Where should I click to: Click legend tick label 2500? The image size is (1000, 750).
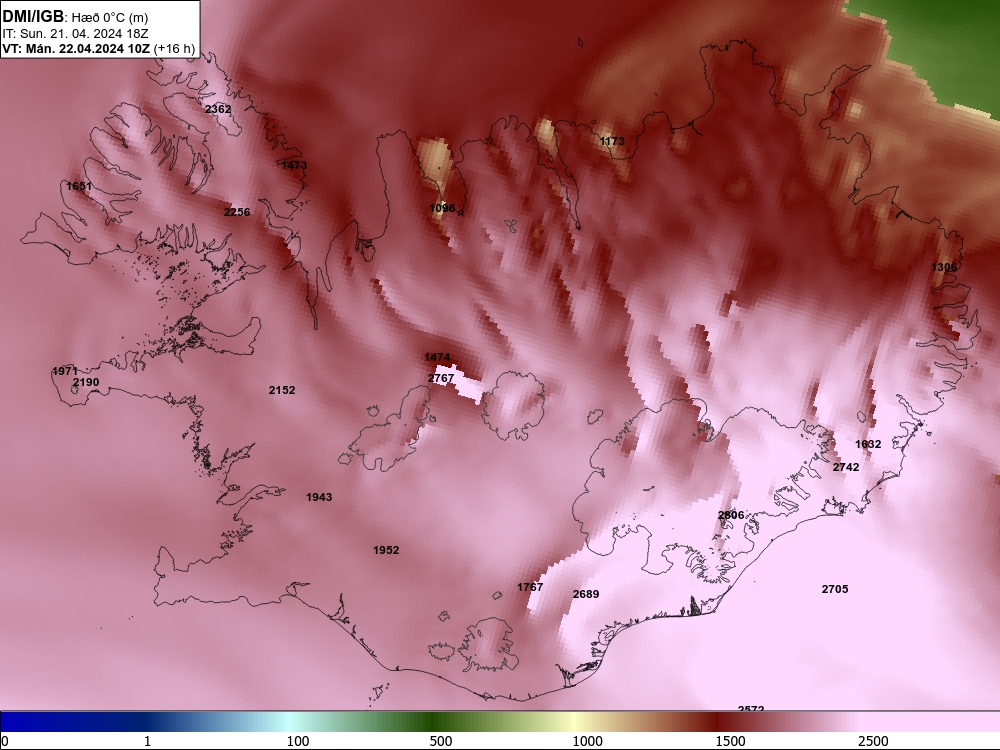[x=874, y=741]
